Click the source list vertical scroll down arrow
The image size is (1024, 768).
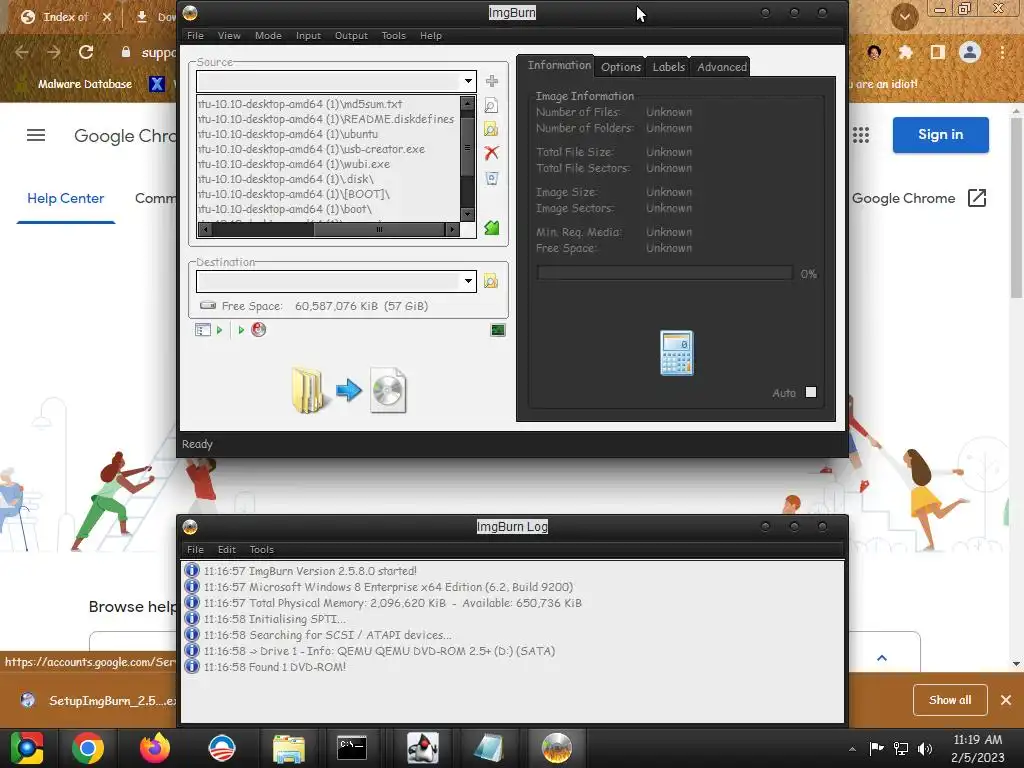(467, 214)
